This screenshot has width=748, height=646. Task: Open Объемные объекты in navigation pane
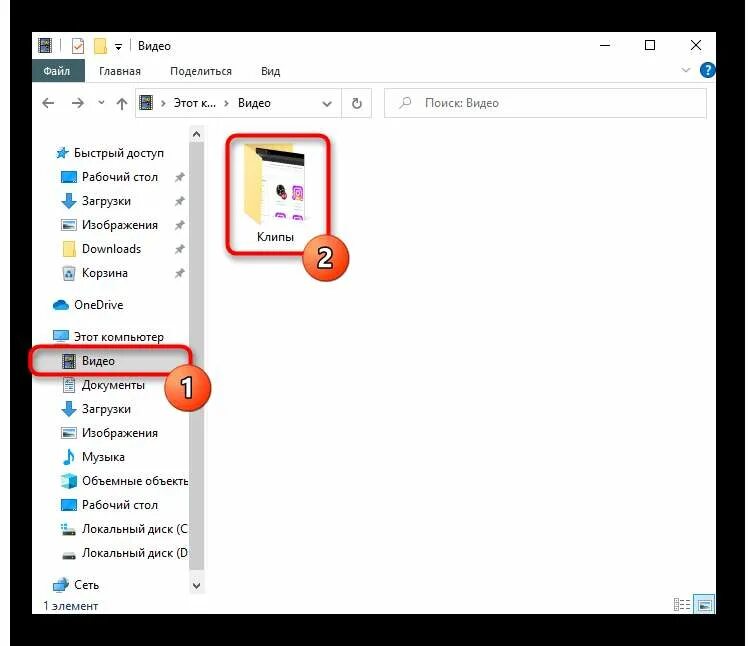[x=135, y=481]
